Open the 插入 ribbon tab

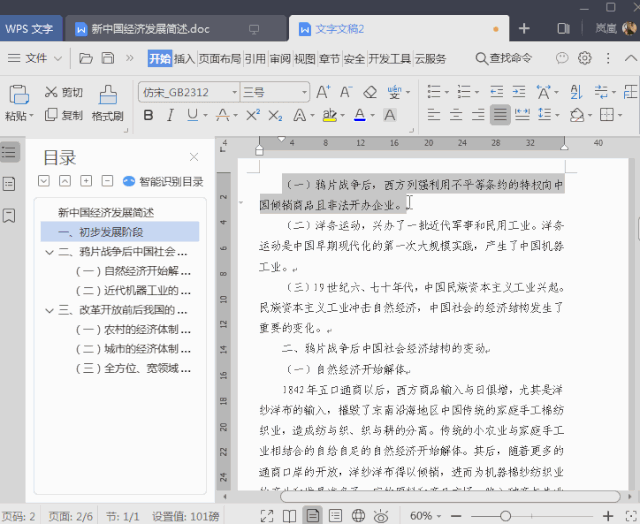[x=184, y=59]
